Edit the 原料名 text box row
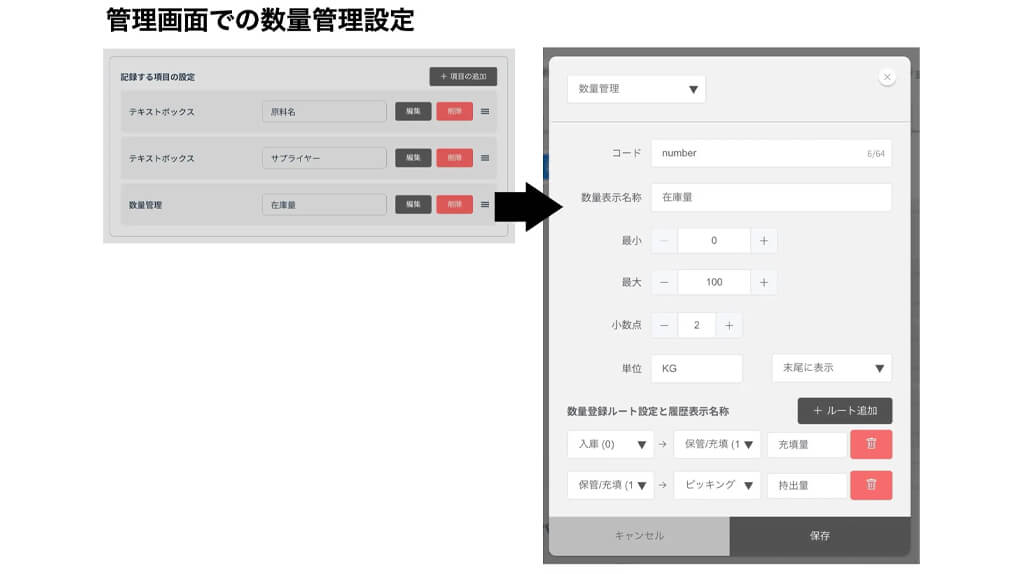The width and height of the screenshot is (1024, 574). tap(413, 111)
